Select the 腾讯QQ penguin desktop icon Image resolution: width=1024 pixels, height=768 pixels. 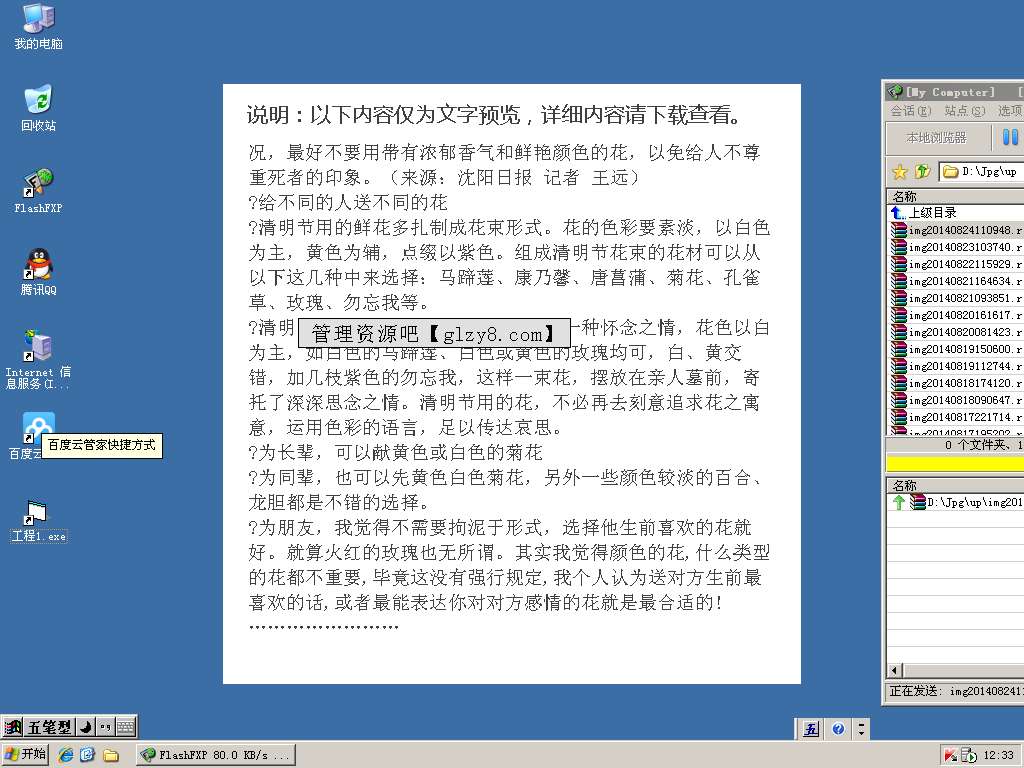click(x=38, y=272)
